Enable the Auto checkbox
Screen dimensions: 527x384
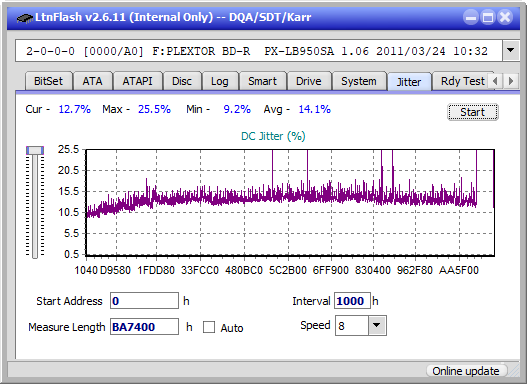pos(209,327)
